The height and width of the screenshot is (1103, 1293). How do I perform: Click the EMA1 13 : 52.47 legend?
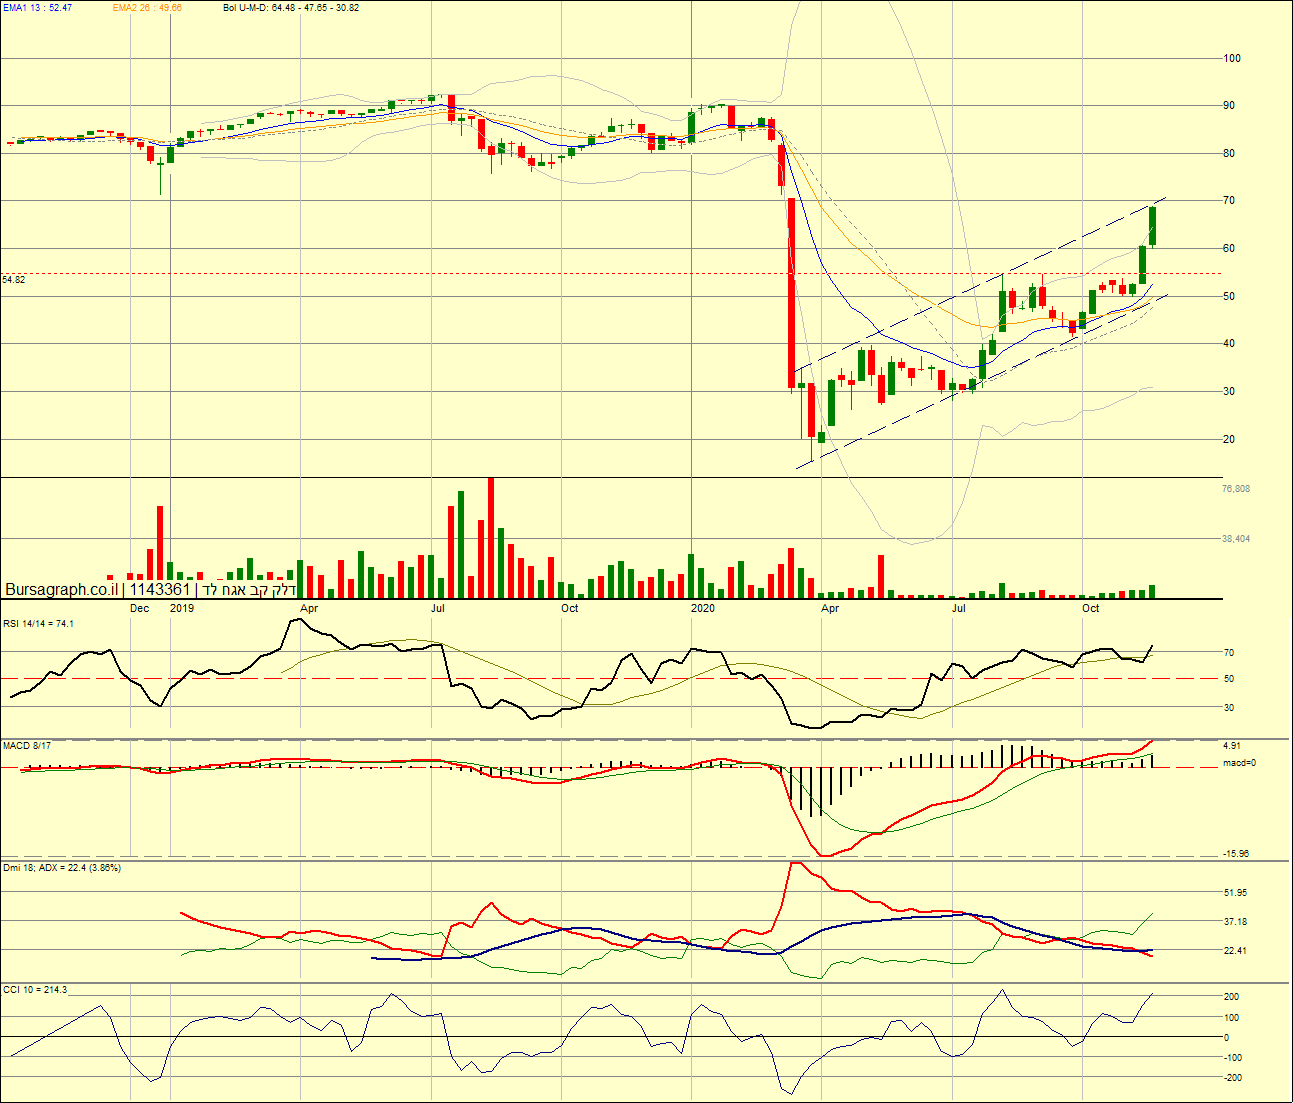37,8
